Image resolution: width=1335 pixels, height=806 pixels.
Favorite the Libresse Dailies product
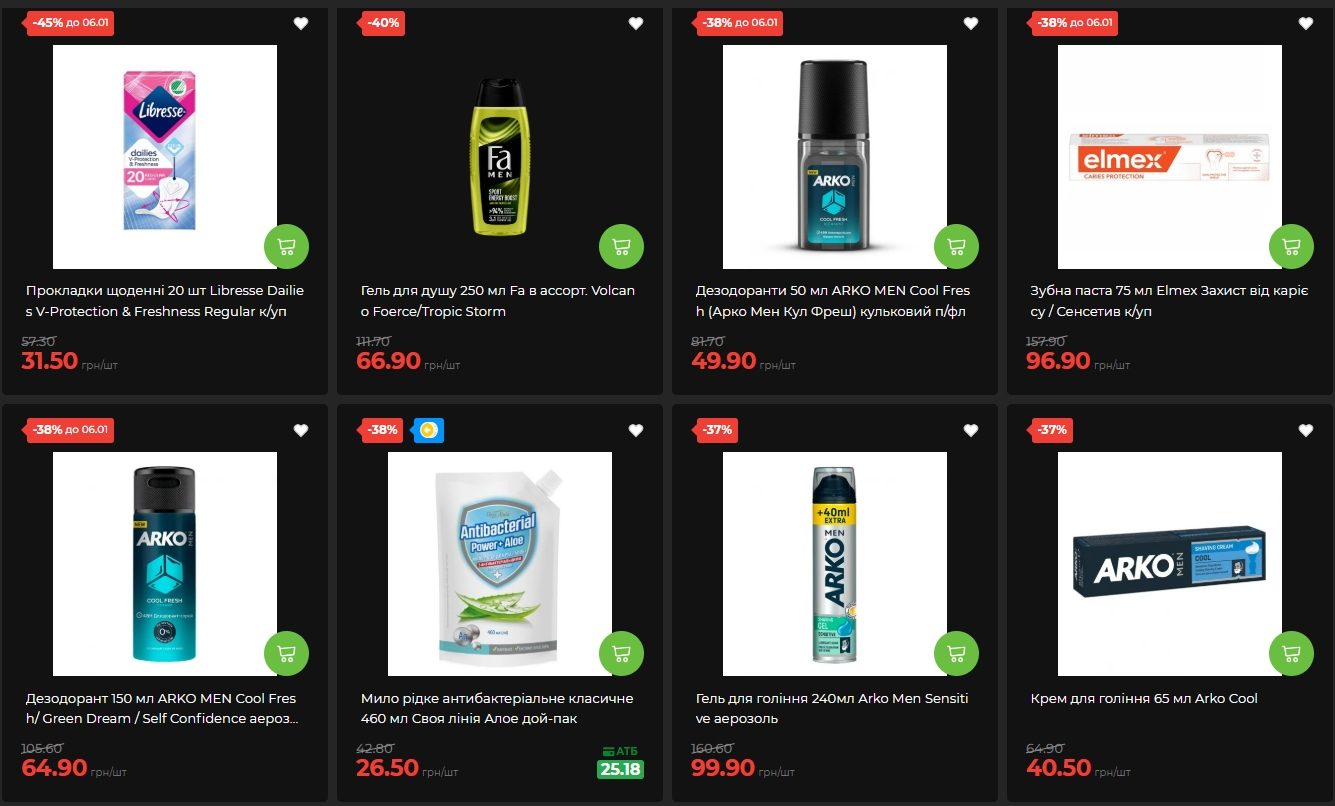(301, 24)
